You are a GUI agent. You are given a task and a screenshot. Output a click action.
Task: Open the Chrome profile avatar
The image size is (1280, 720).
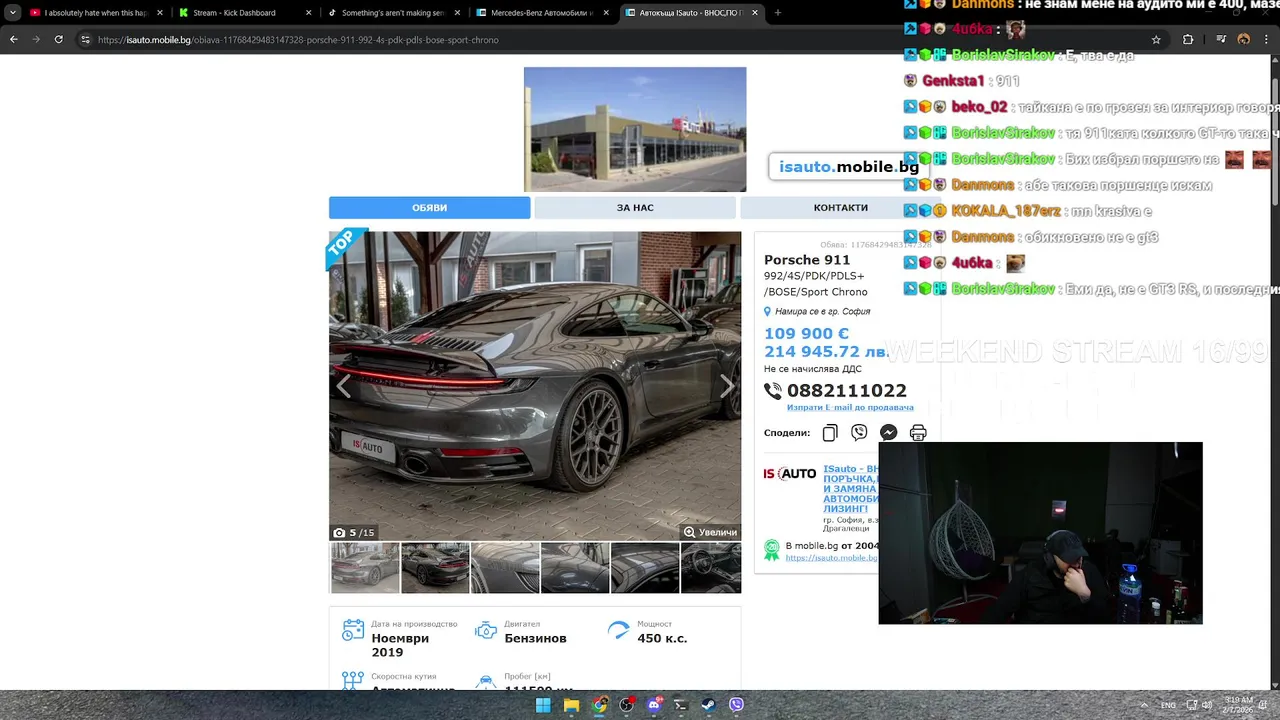pos(1243,40)
